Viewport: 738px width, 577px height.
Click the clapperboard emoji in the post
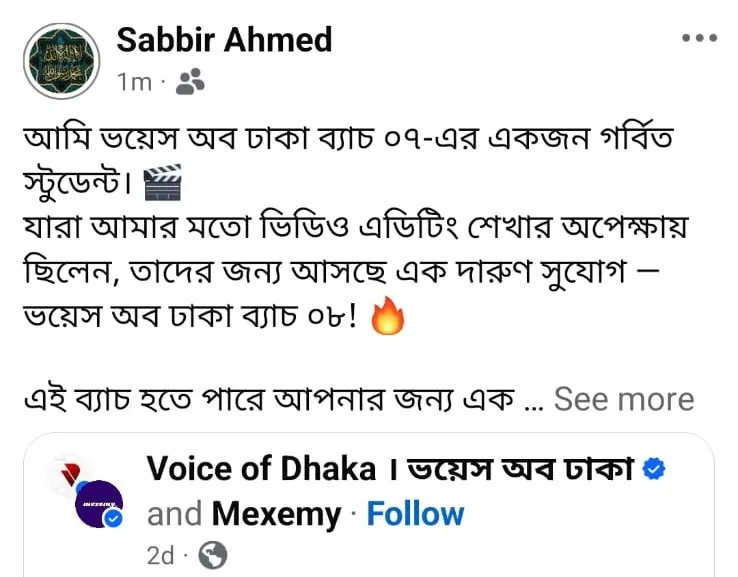point(163,184)
